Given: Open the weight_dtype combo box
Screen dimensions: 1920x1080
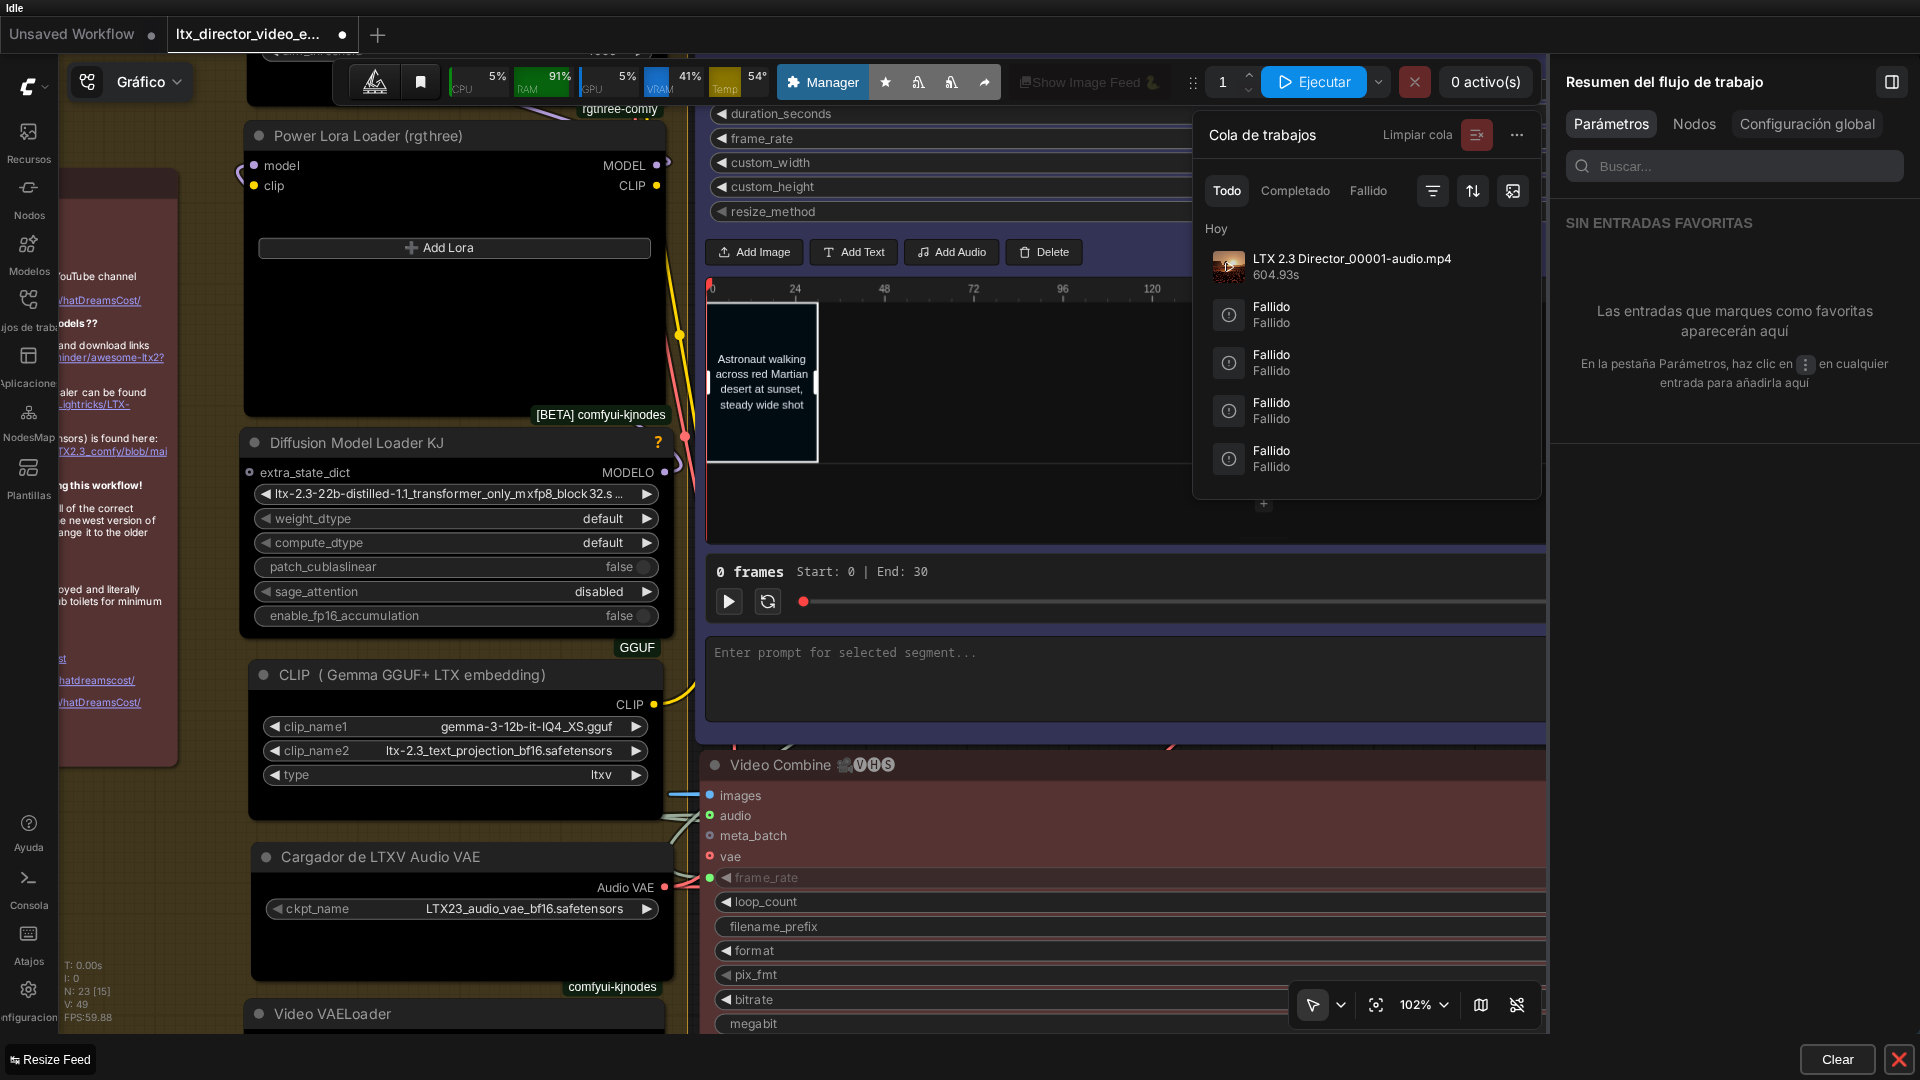Looking at the screenshot, I should click(x=457, y=519).
